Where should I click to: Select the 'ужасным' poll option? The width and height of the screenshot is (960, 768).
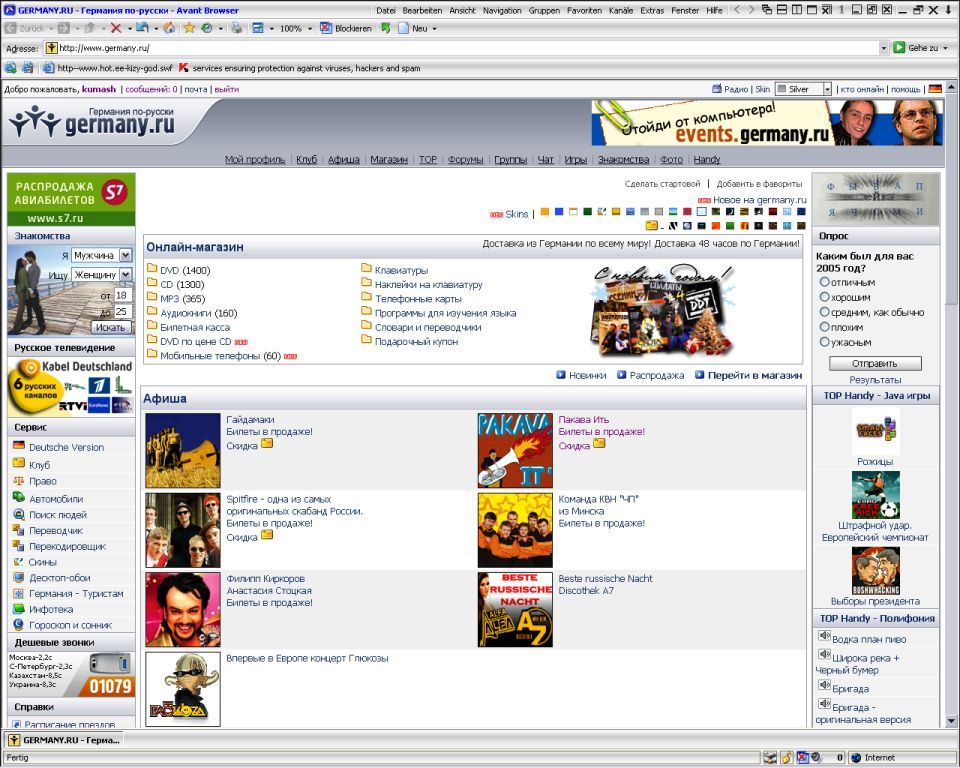[825, 342]
